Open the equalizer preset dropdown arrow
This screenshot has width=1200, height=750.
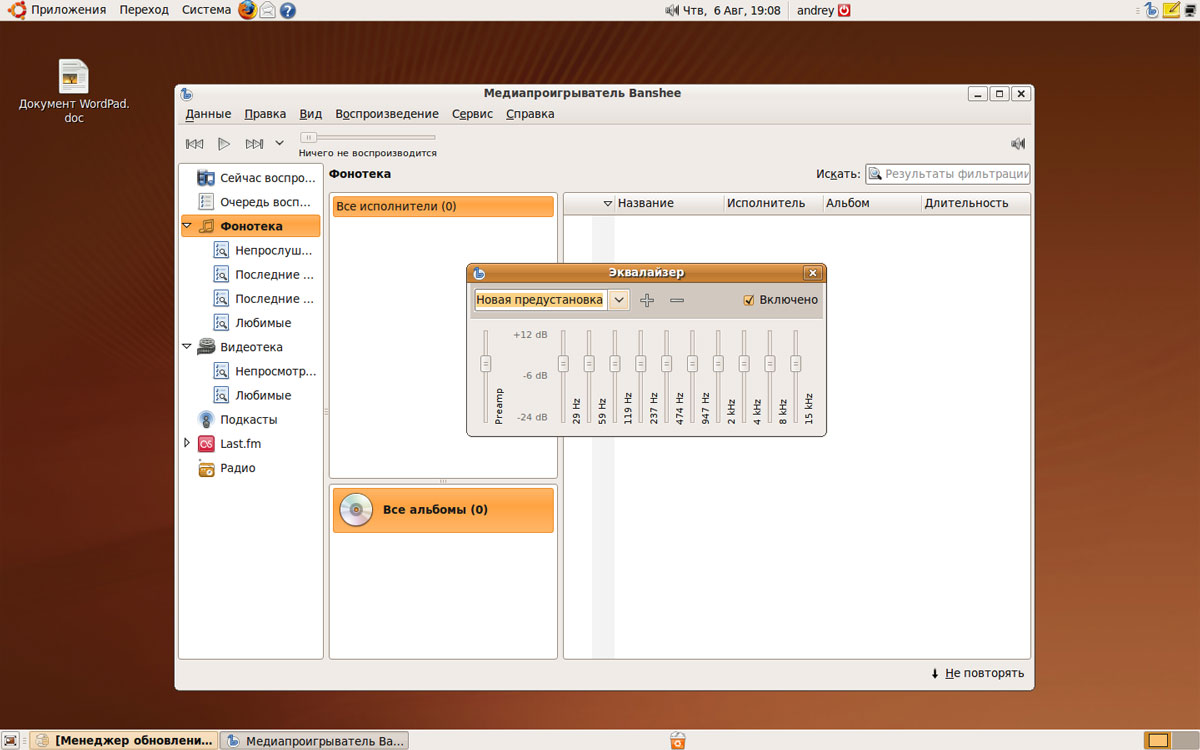click(x=619, y=300)
